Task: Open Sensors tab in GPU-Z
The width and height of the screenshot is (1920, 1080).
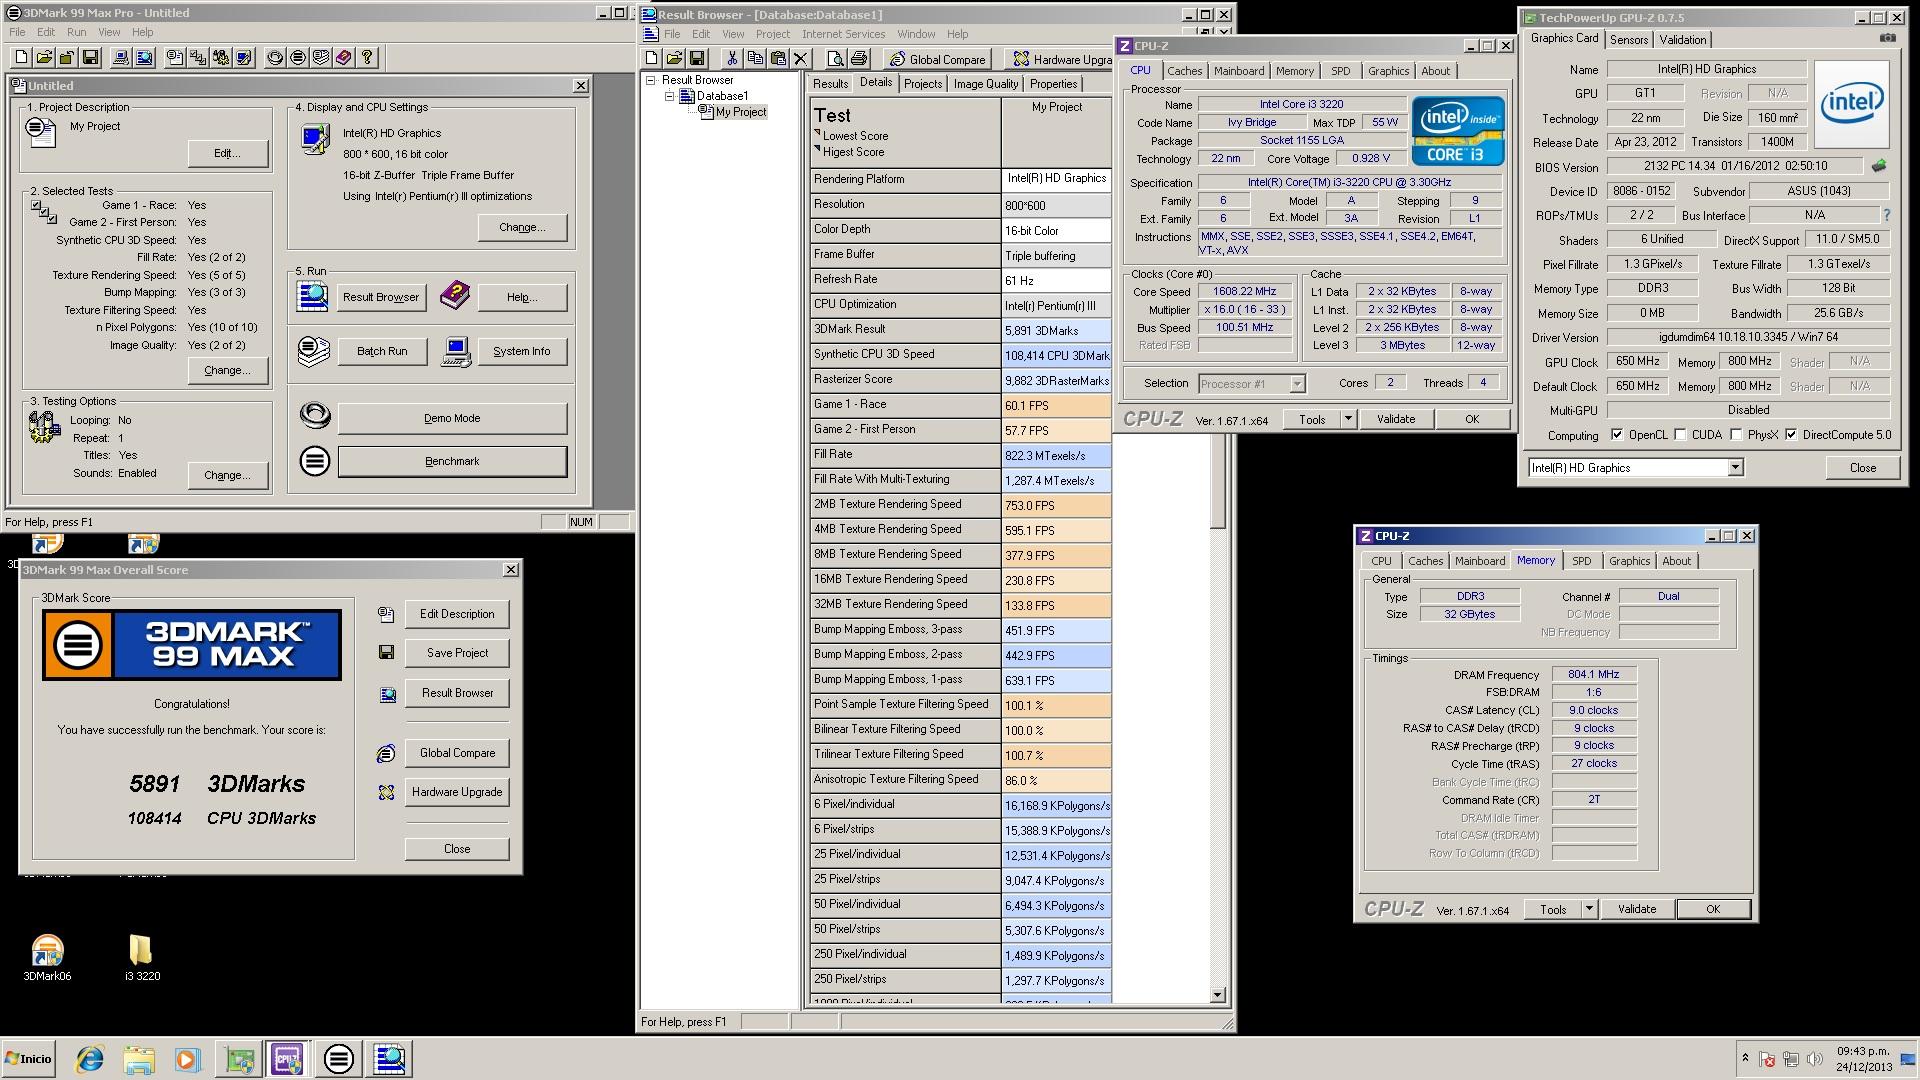Action: [x=1629, y=40]
